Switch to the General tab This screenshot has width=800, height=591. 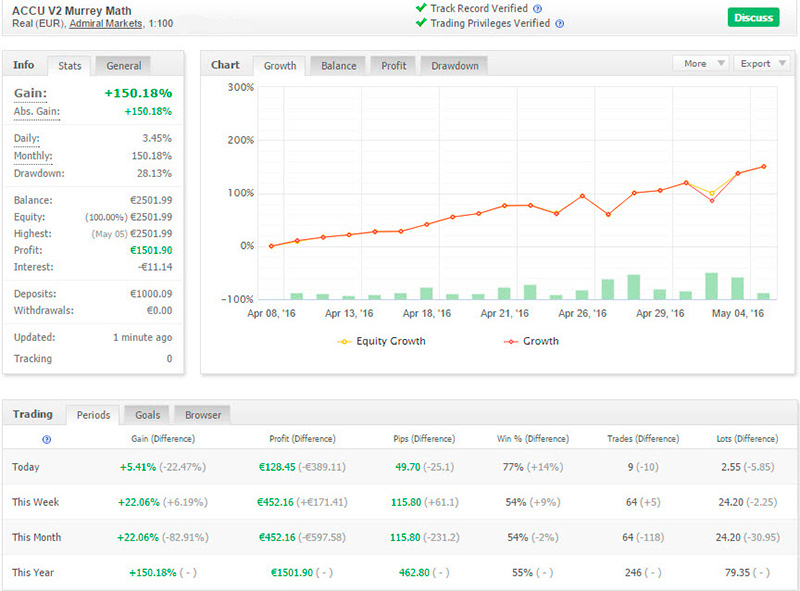pyautogui.click(x=123, y=66)
